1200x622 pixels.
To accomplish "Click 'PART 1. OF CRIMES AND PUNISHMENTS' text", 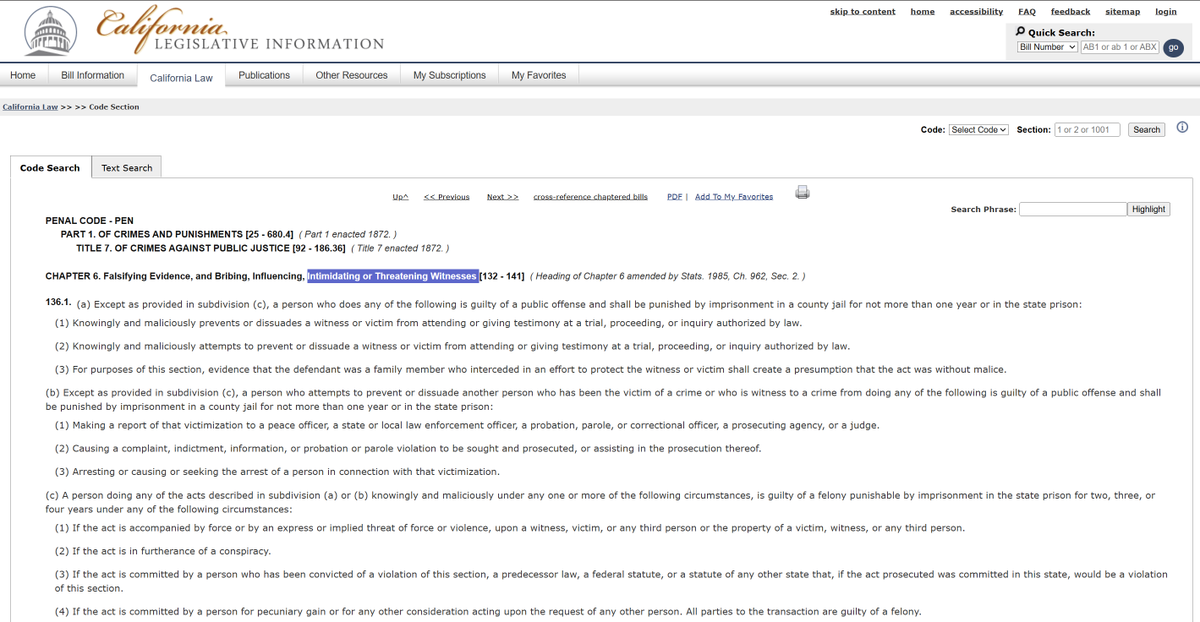I will coord(152,234).
